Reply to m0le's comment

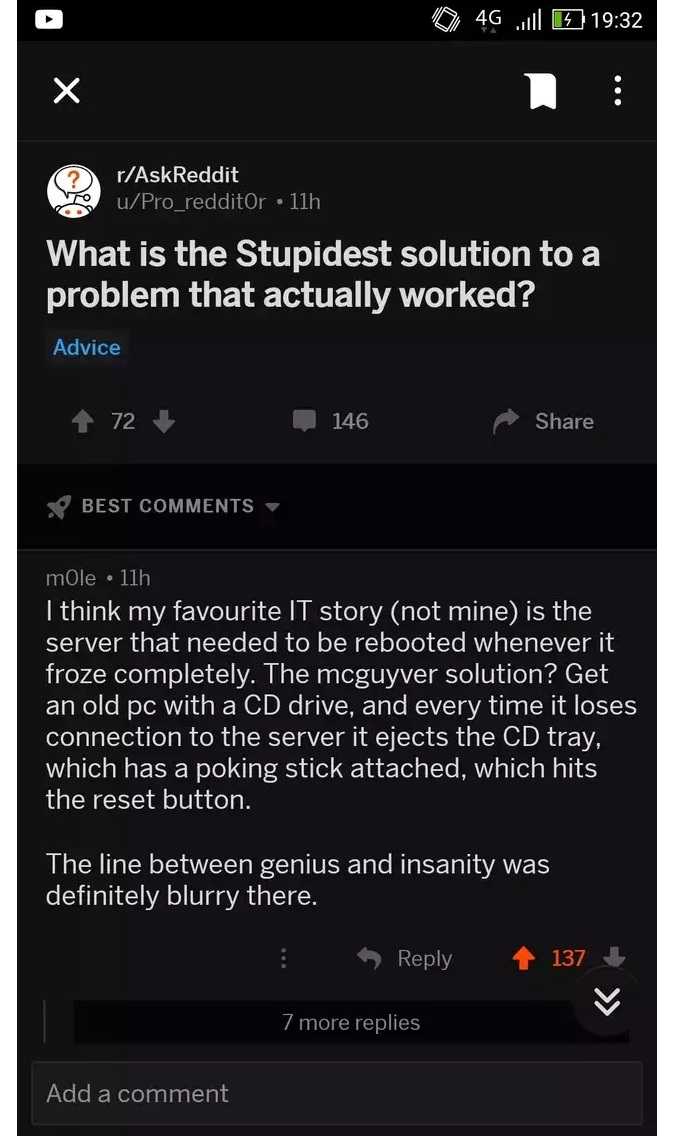(x=405, y=959)
